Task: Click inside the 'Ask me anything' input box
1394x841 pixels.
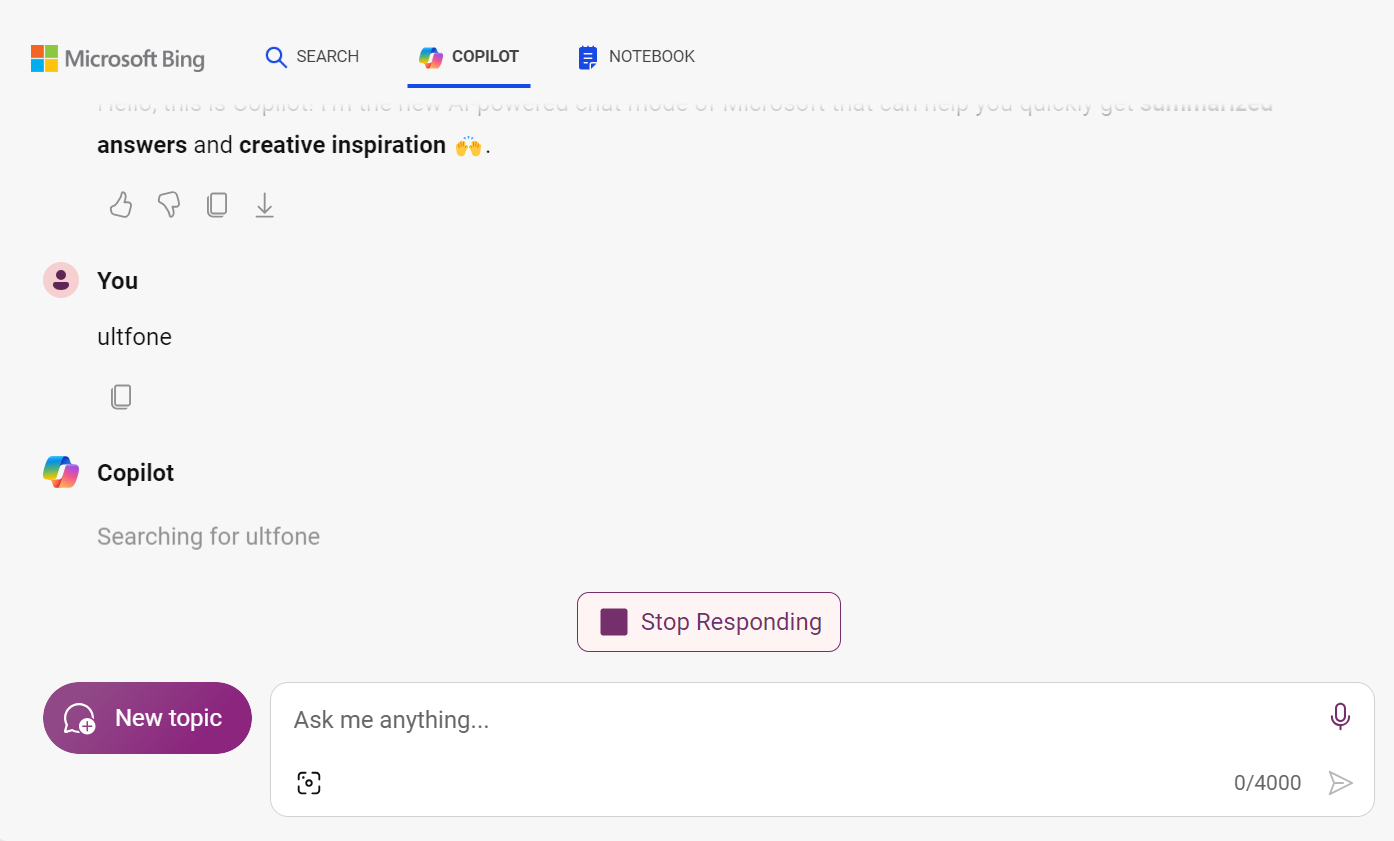Action: tap(700, 719)
